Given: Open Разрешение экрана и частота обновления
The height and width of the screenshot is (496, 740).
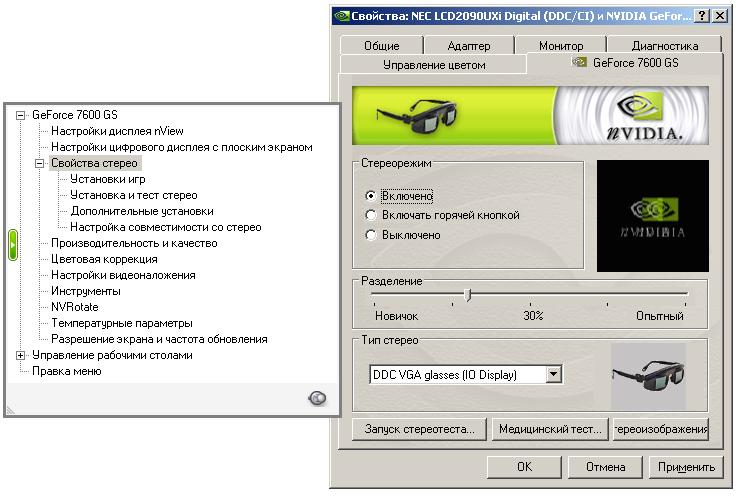Looking at the screenshot, I should point(159,339).
